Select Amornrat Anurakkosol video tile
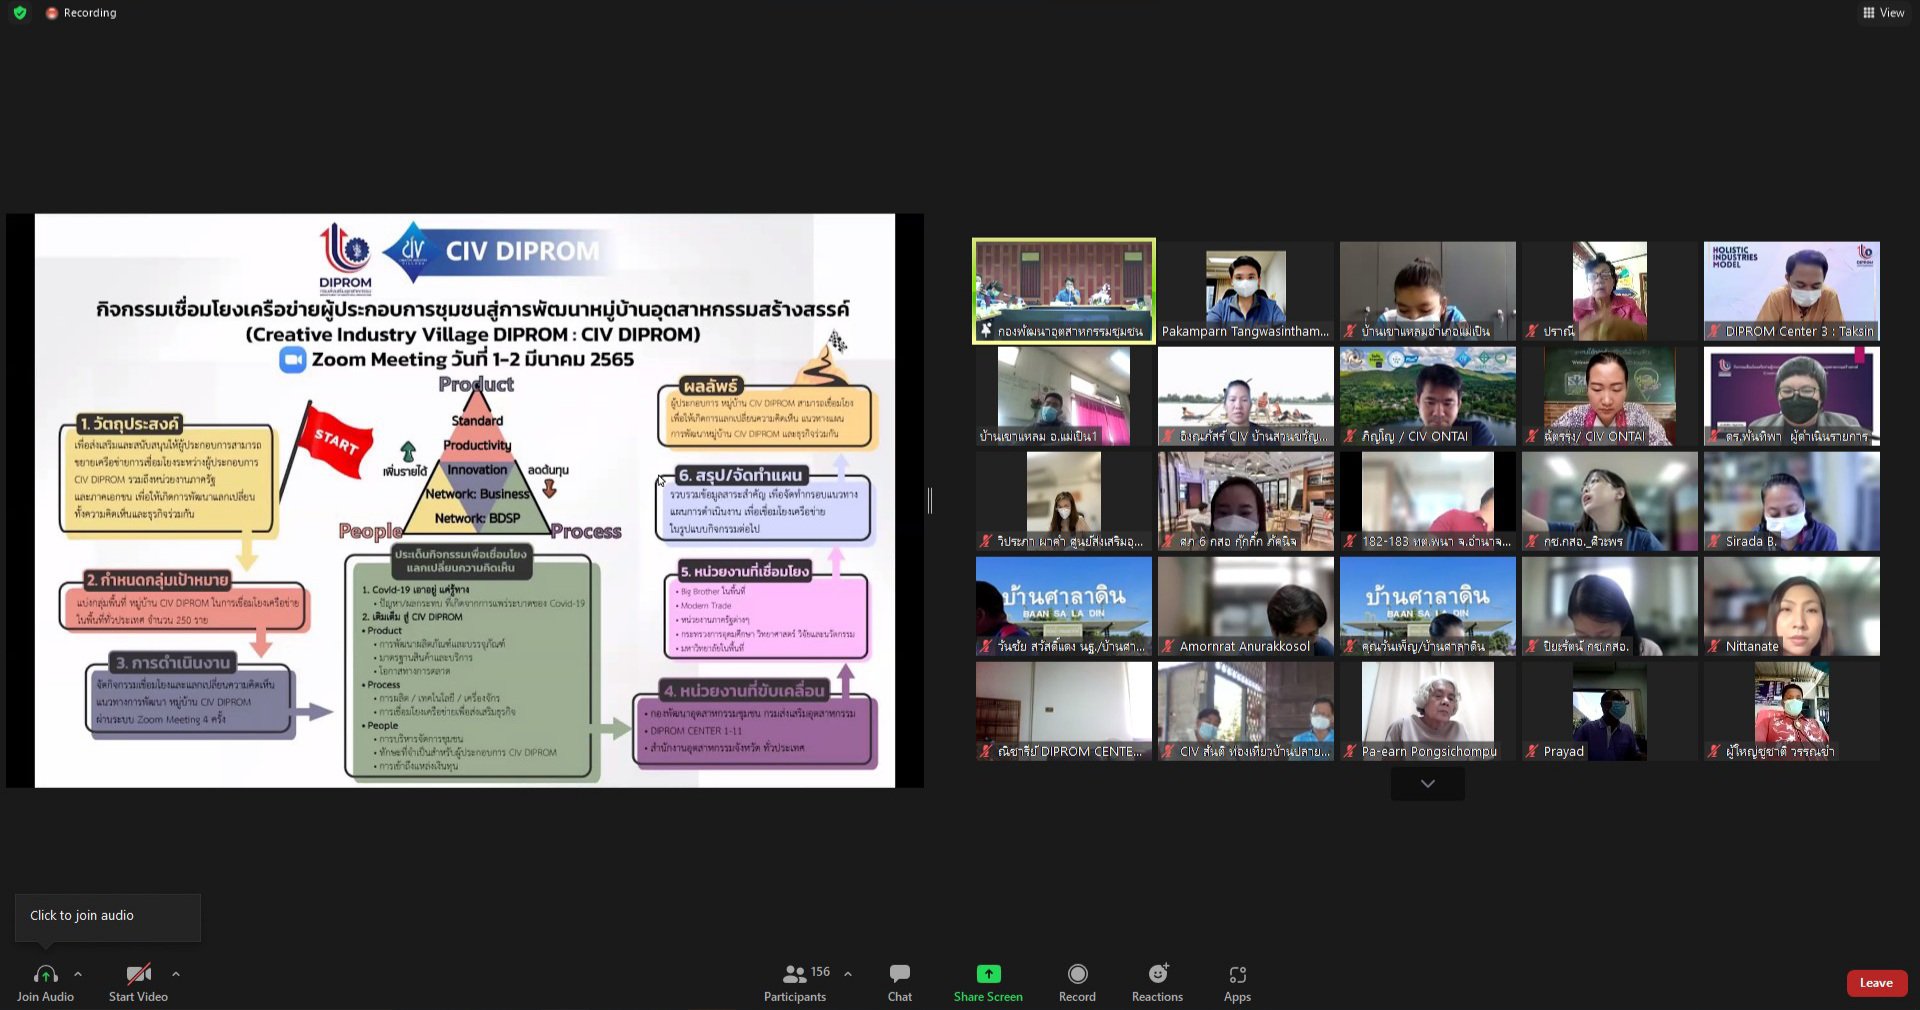This screenshot has width=1920, height=1010. (1245, 606)
